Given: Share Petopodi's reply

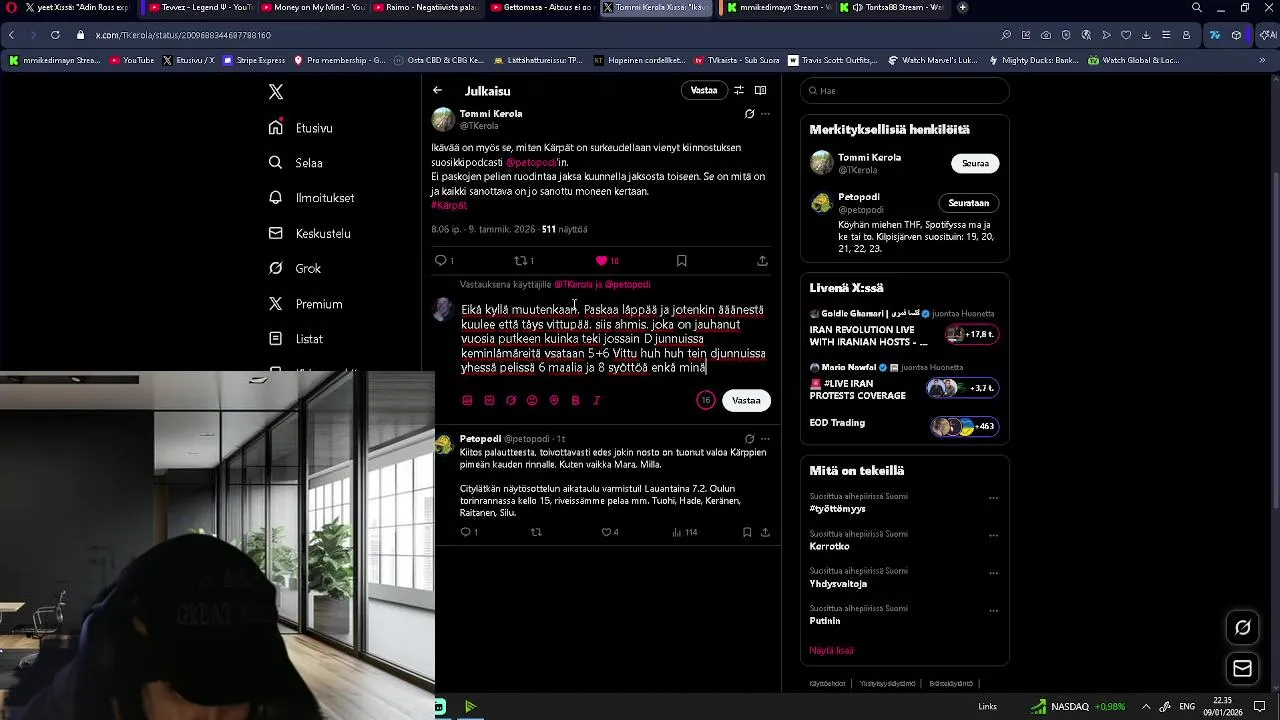Looking at the screenshot, I should click(765, 532).
